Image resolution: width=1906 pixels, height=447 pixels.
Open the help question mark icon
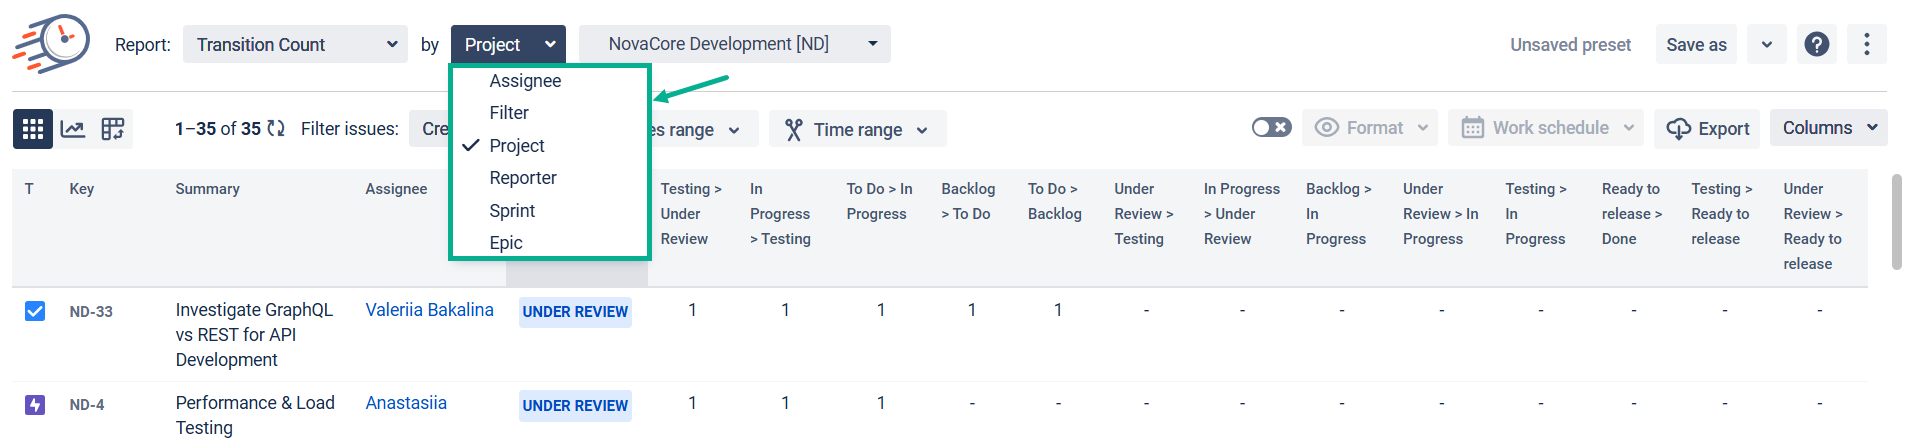pyautogui.click(x=1817, y=44)
